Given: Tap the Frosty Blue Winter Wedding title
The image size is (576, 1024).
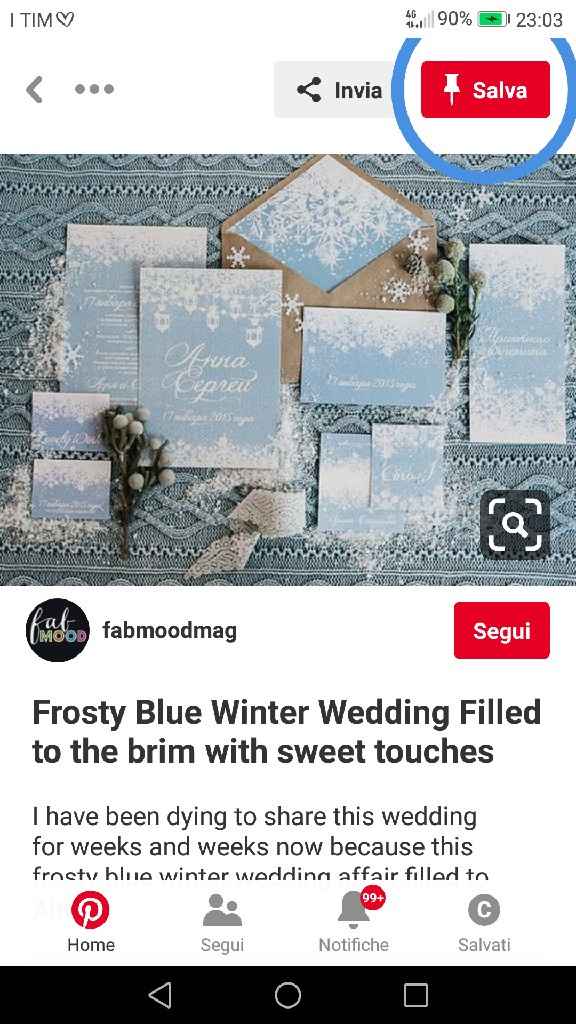Looking at the screenshot, I should click(287, 731).
